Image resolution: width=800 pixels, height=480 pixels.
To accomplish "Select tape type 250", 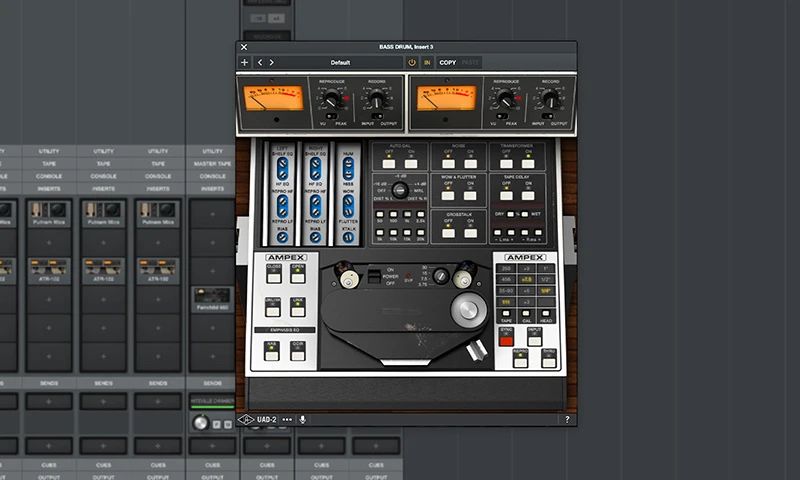I will point(506,268).
